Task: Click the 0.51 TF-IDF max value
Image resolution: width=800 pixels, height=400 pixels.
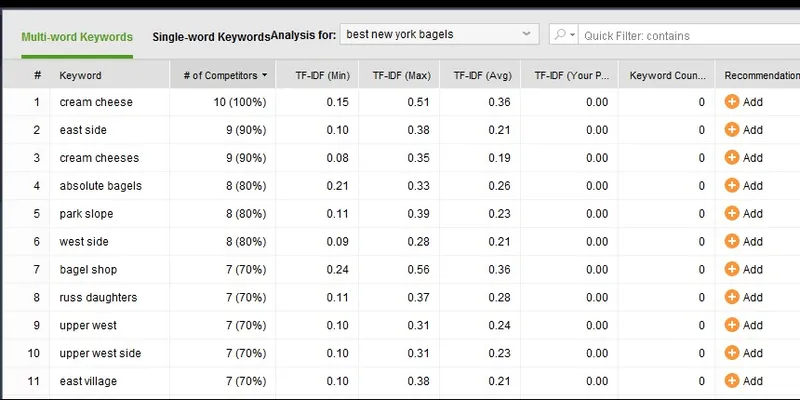Action: click(x=418, y=102)
